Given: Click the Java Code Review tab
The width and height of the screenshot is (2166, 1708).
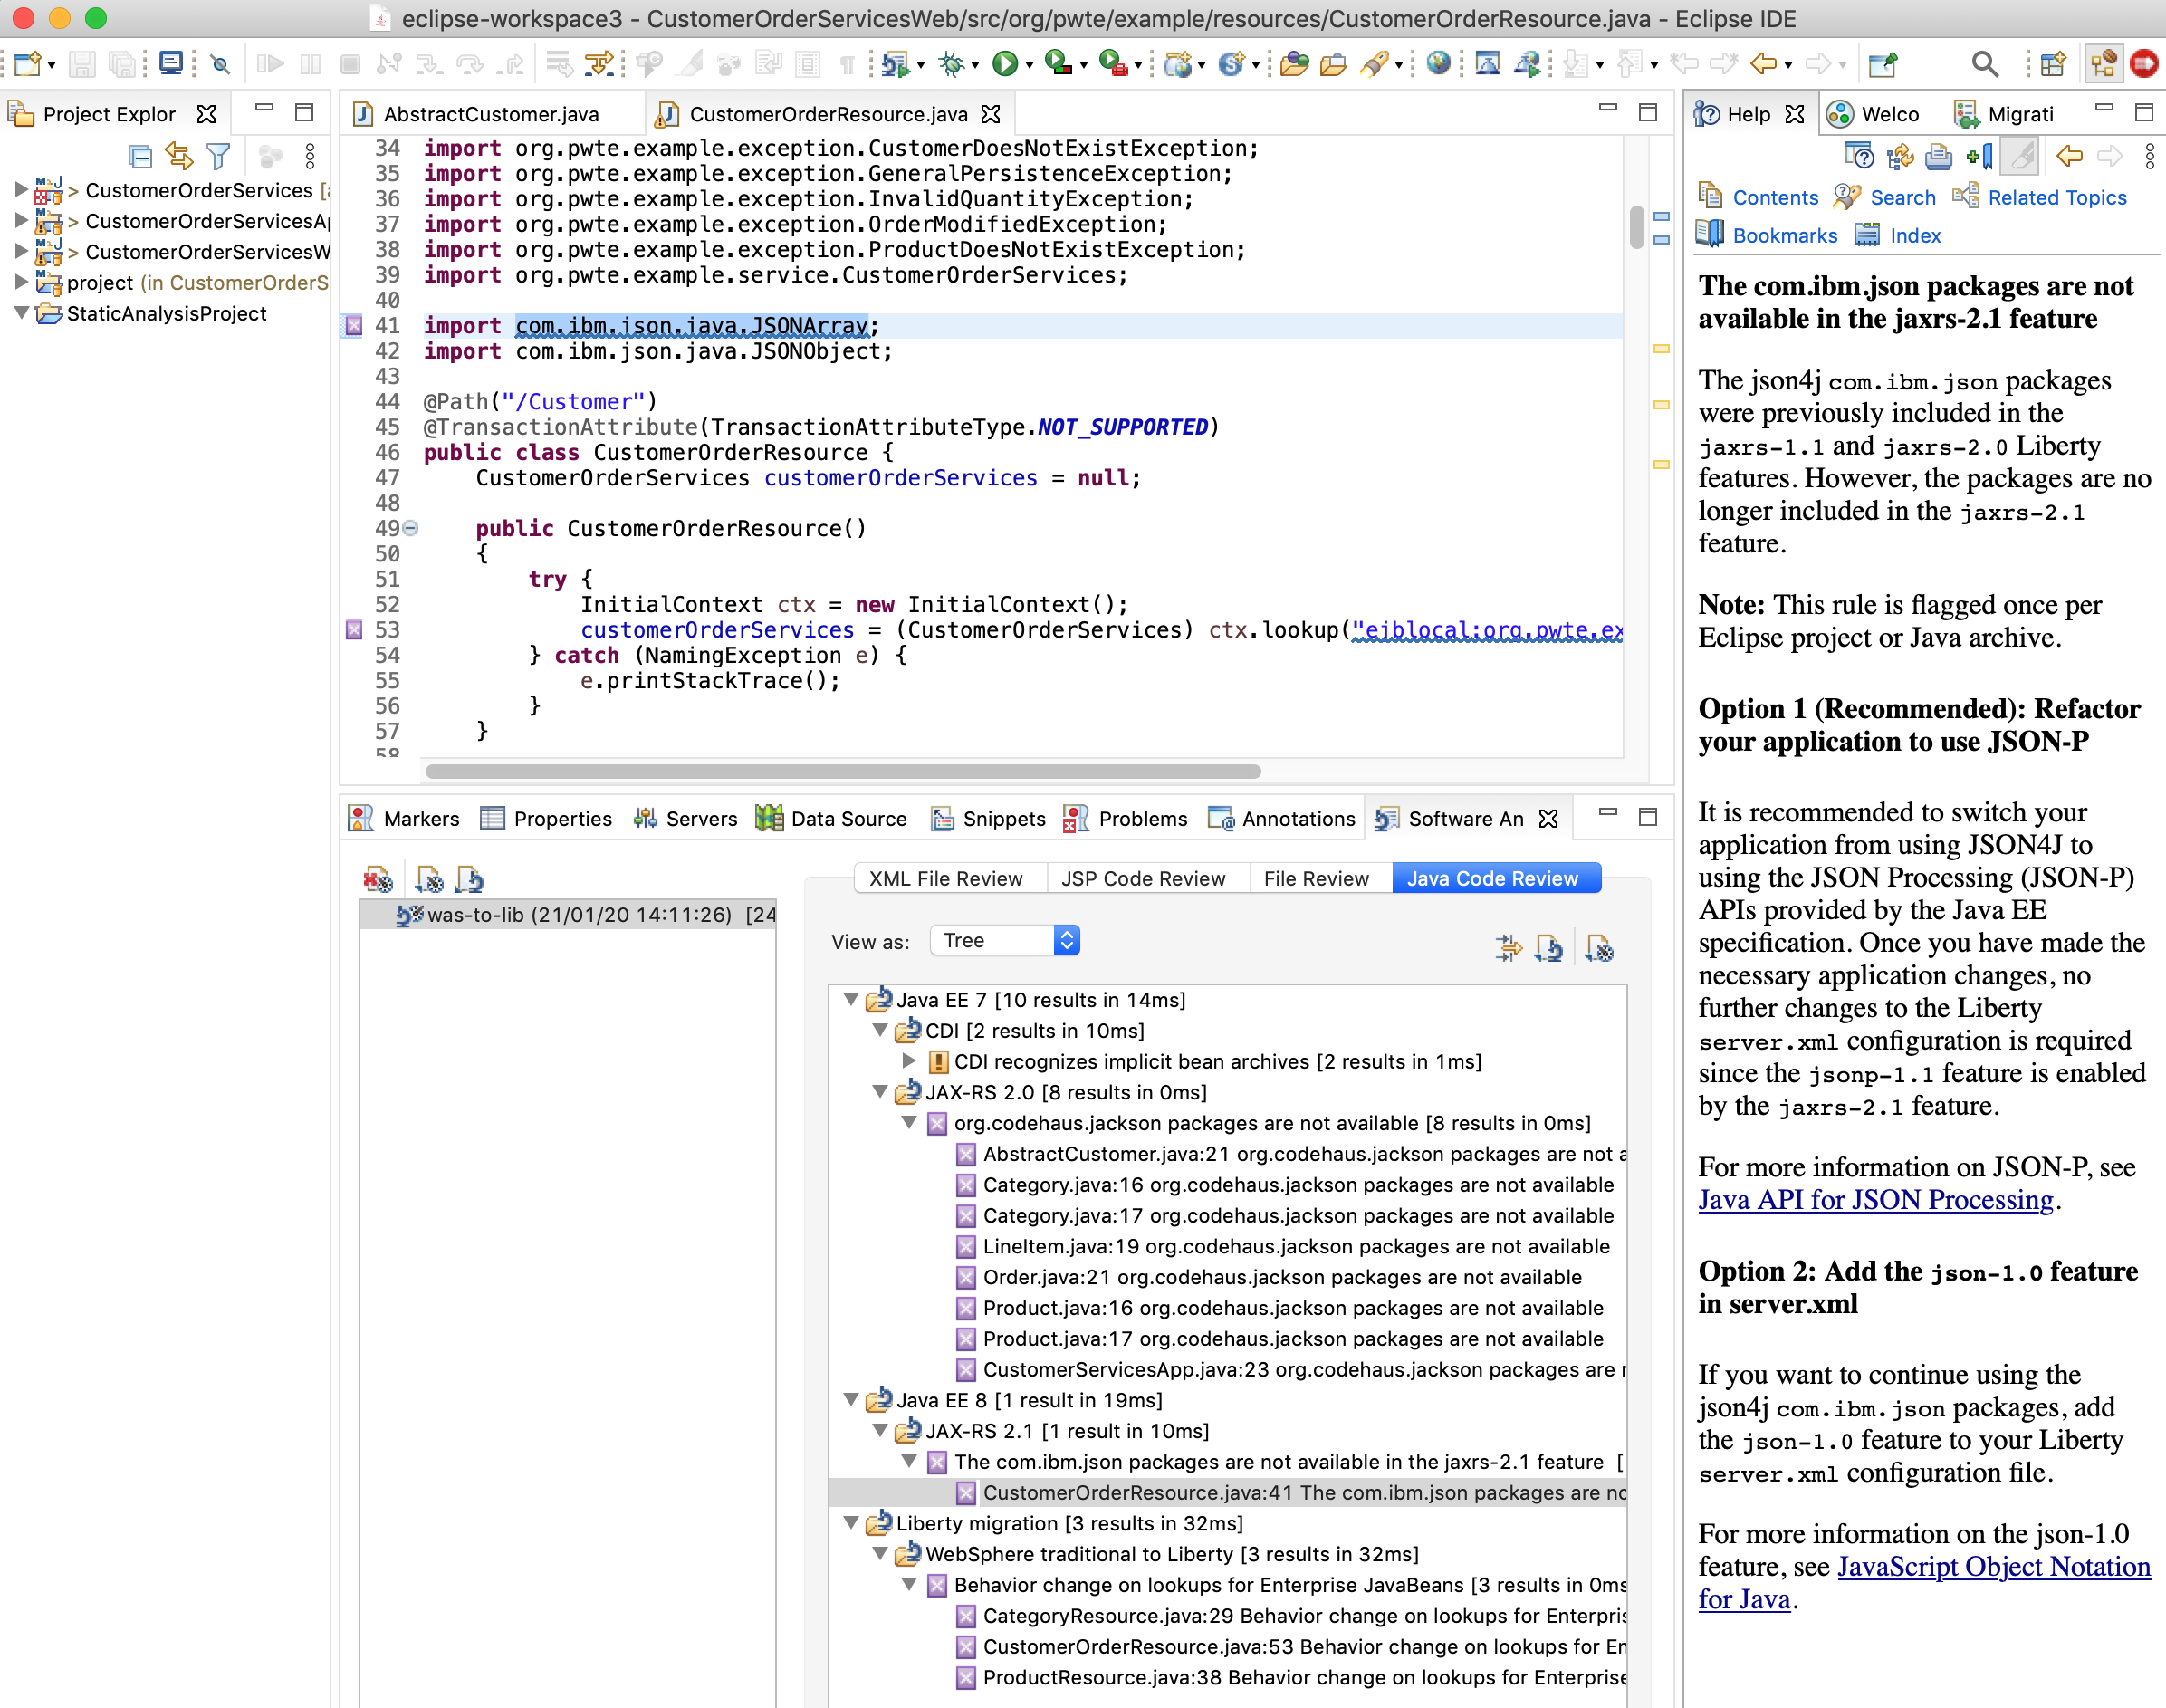Looking at the screenshot, I should [1496, 879].
